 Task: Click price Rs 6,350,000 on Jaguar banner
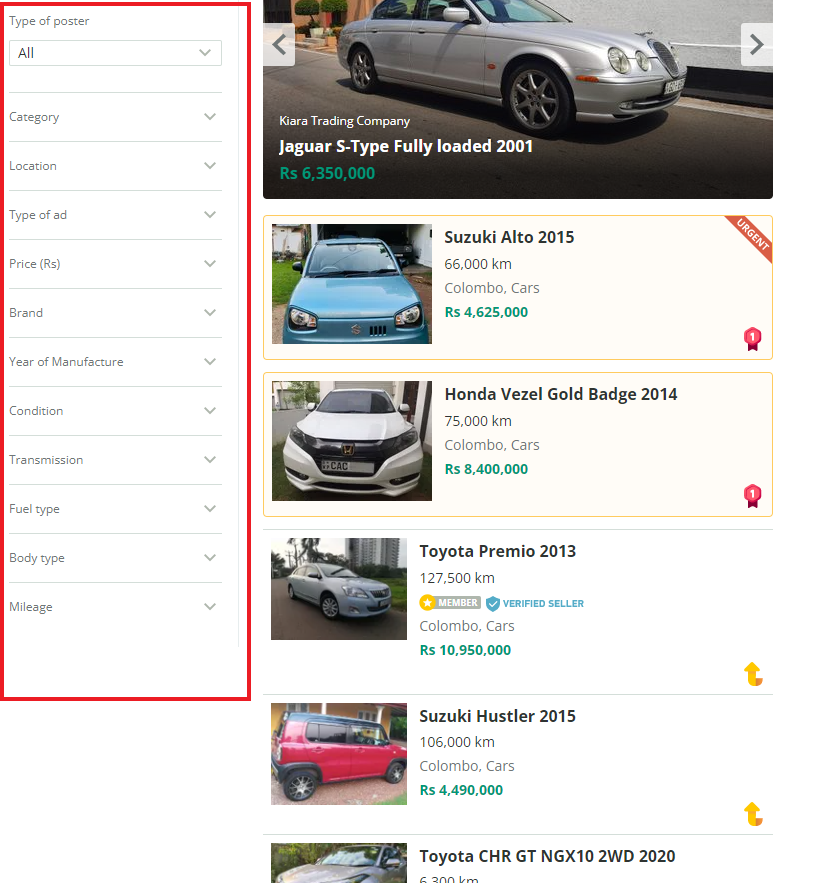(x=327, y=173)
